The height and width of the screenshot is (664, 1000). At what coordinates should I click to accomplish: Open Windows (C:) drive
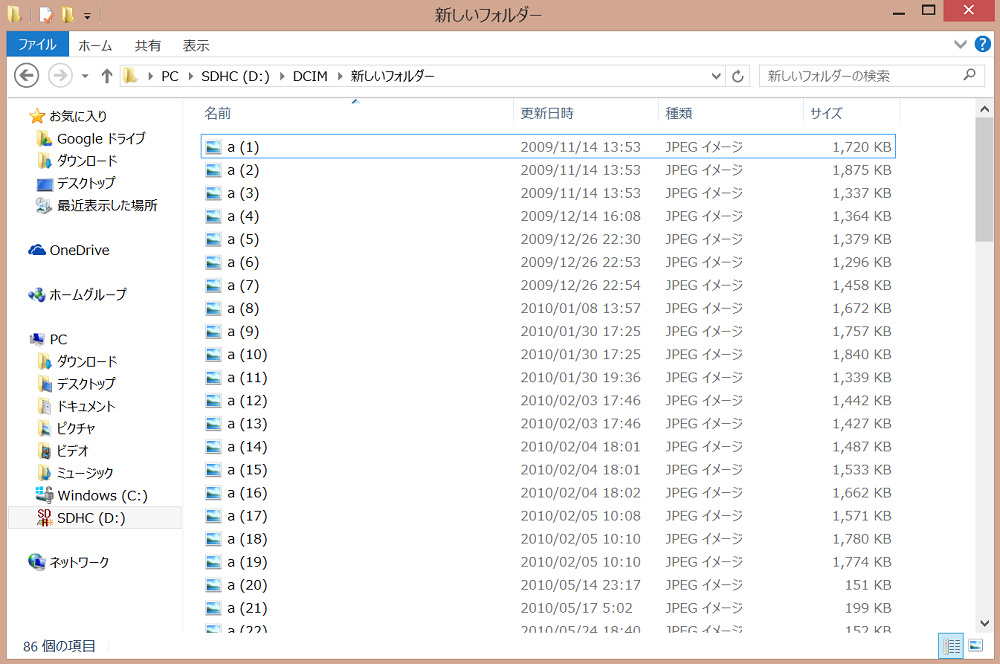(x=102, y=495)
